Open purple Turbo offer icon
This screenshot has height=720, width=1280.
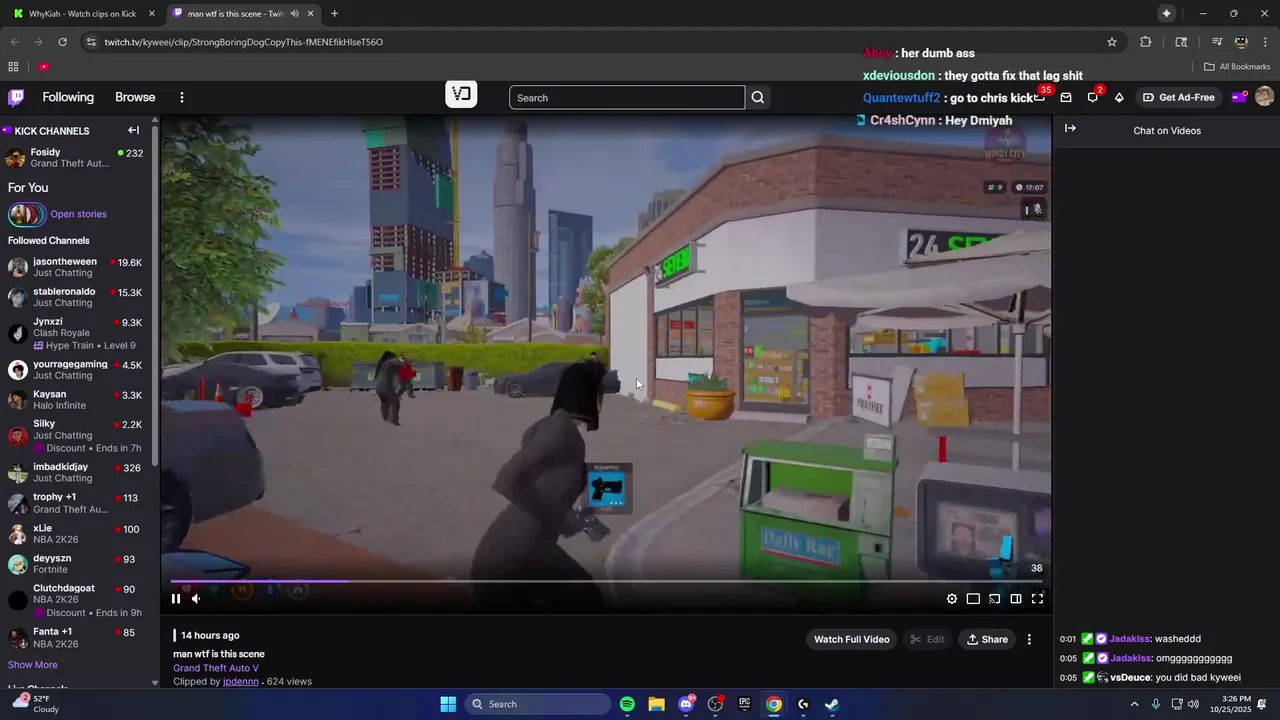[x=1239, y=97]
